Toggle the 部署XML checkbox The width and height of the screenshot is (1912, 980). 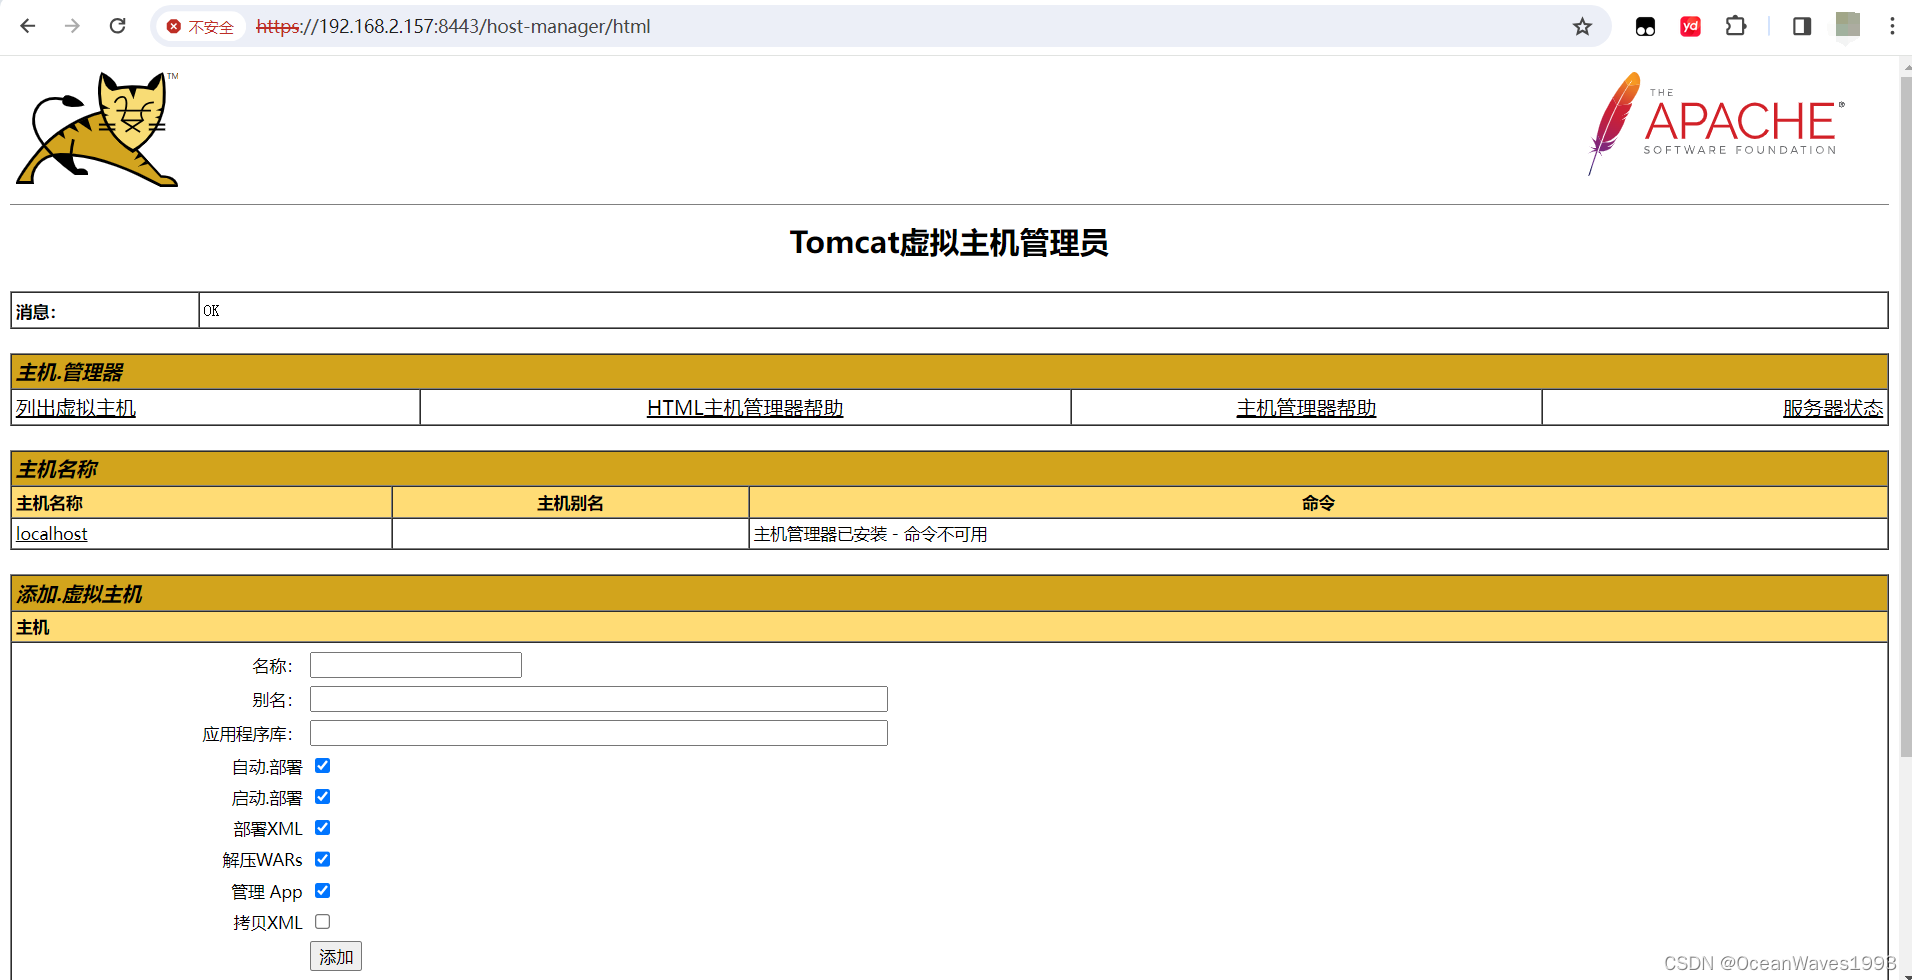[x=322, y=828]
